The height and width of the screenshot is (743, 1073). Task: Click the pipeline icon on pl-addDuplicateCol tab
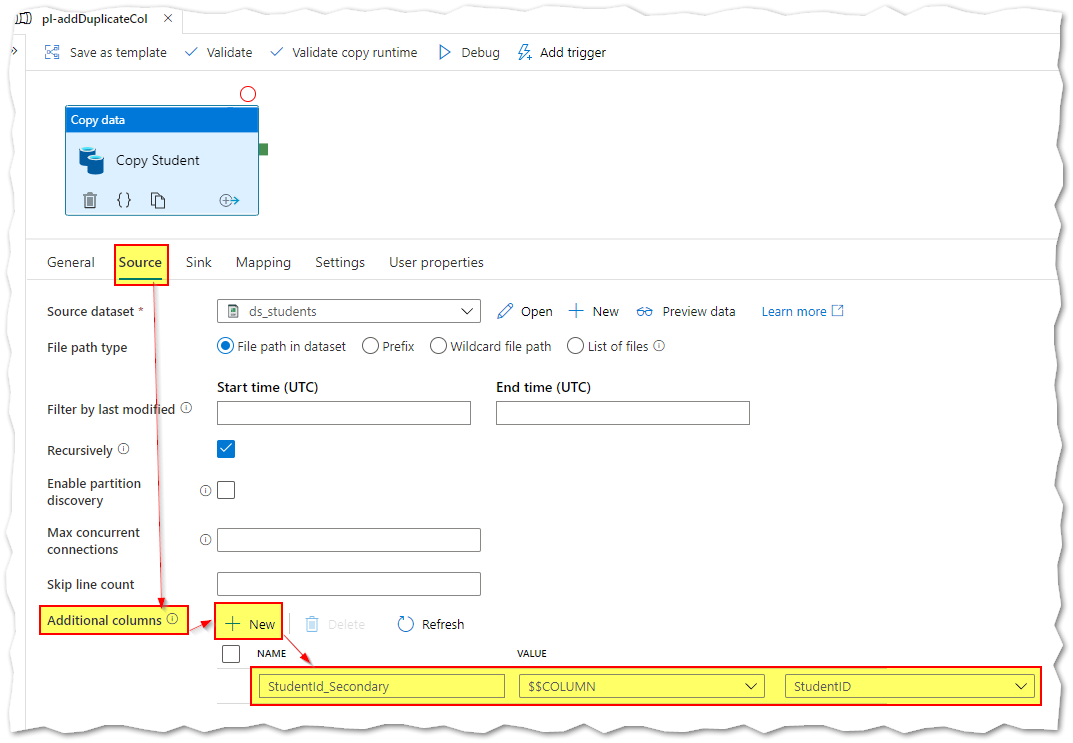25,18
